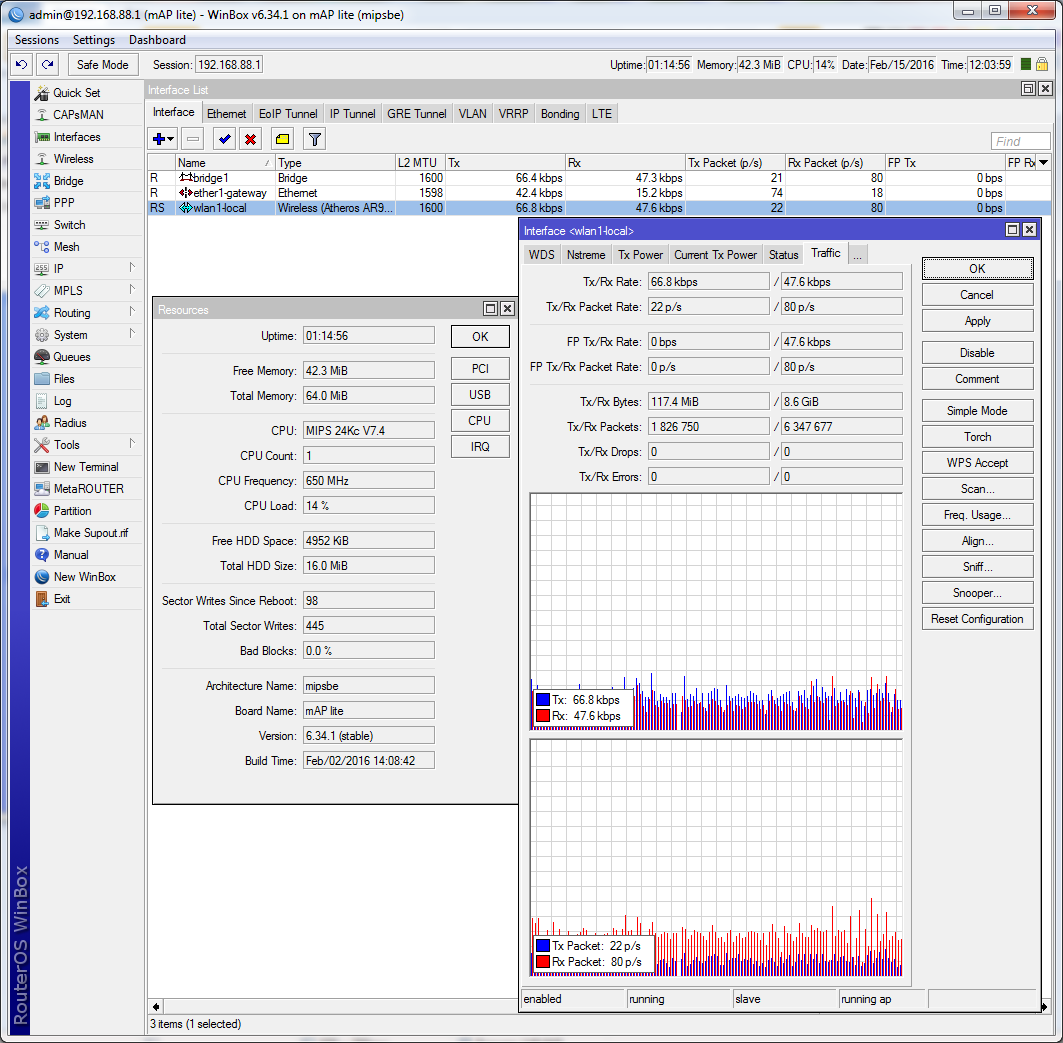Viewport: 1063px width, 1043px height.
Task: Open column selector dropdown arrow in table header
Action: (x=1044, y=162)
